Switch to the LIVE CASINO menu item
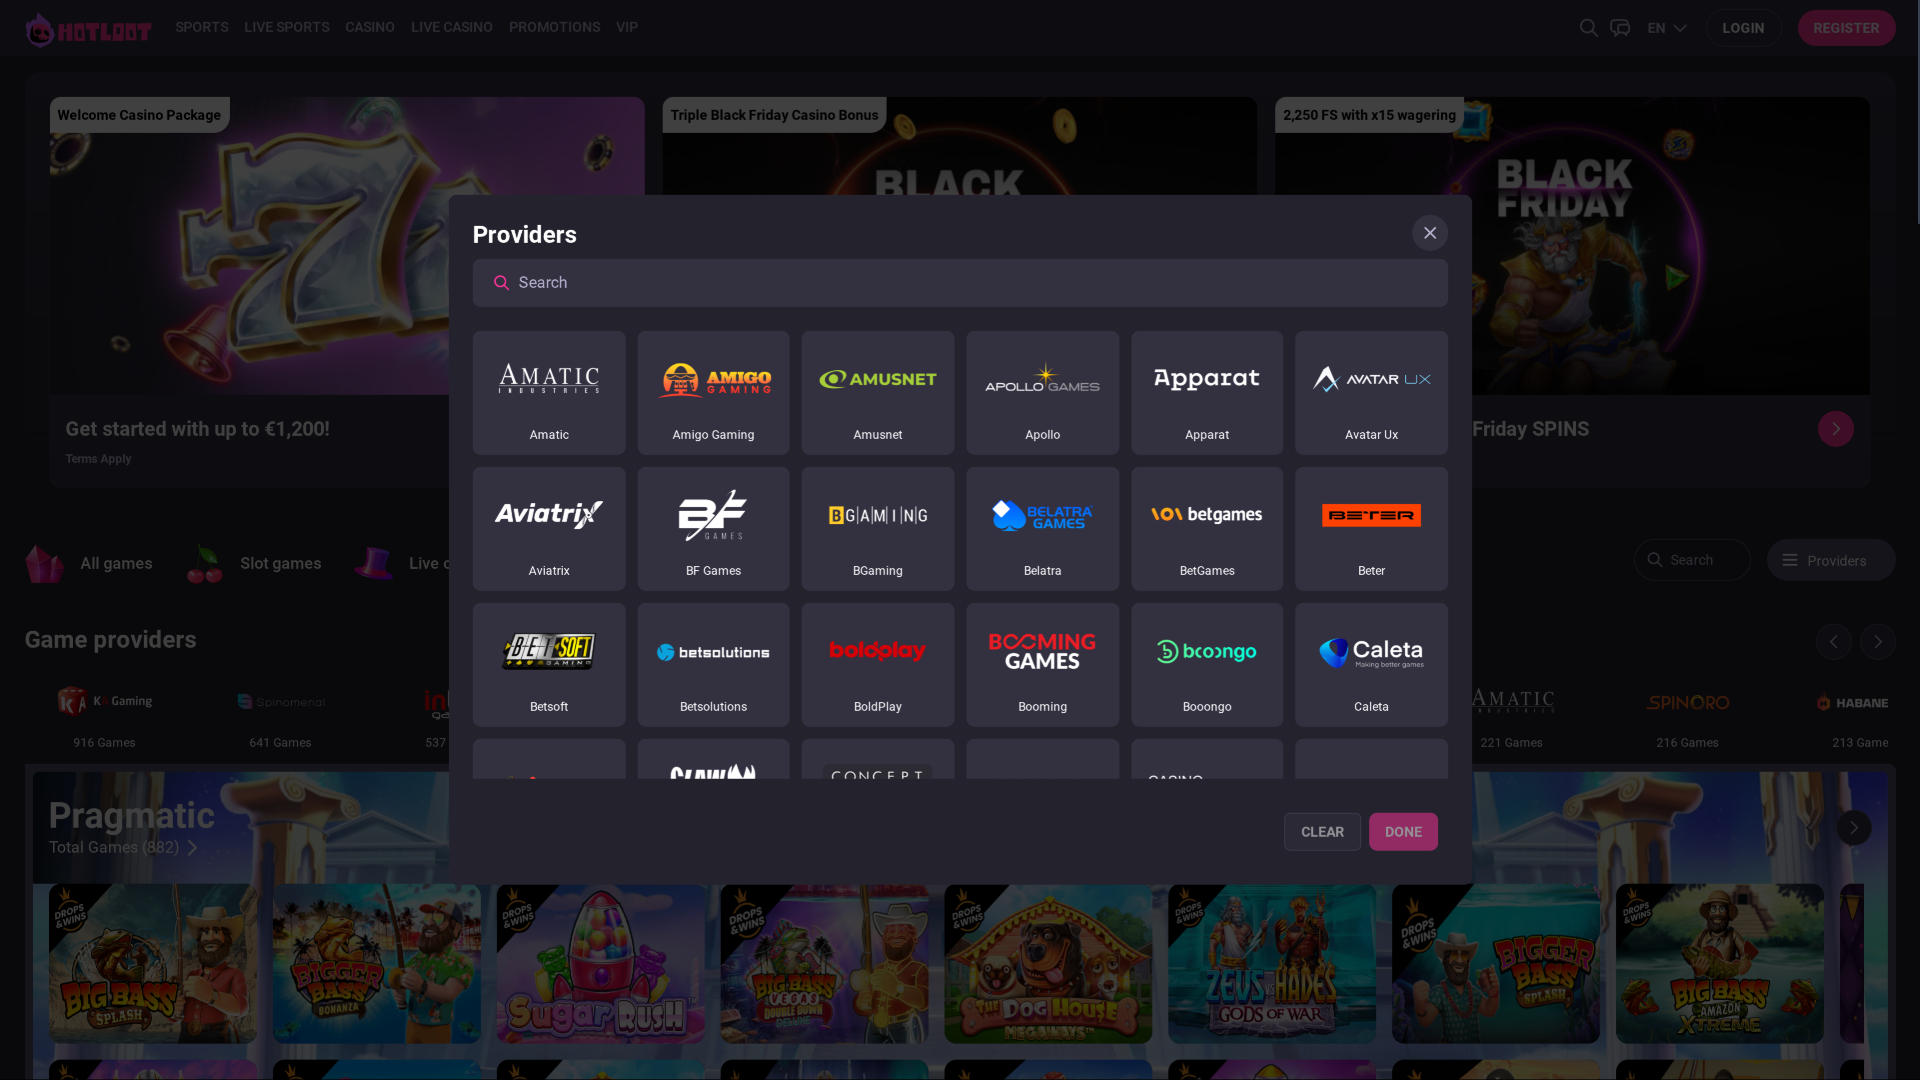The height and width of the screenshot is (1080, 1920). coord(451,27)
